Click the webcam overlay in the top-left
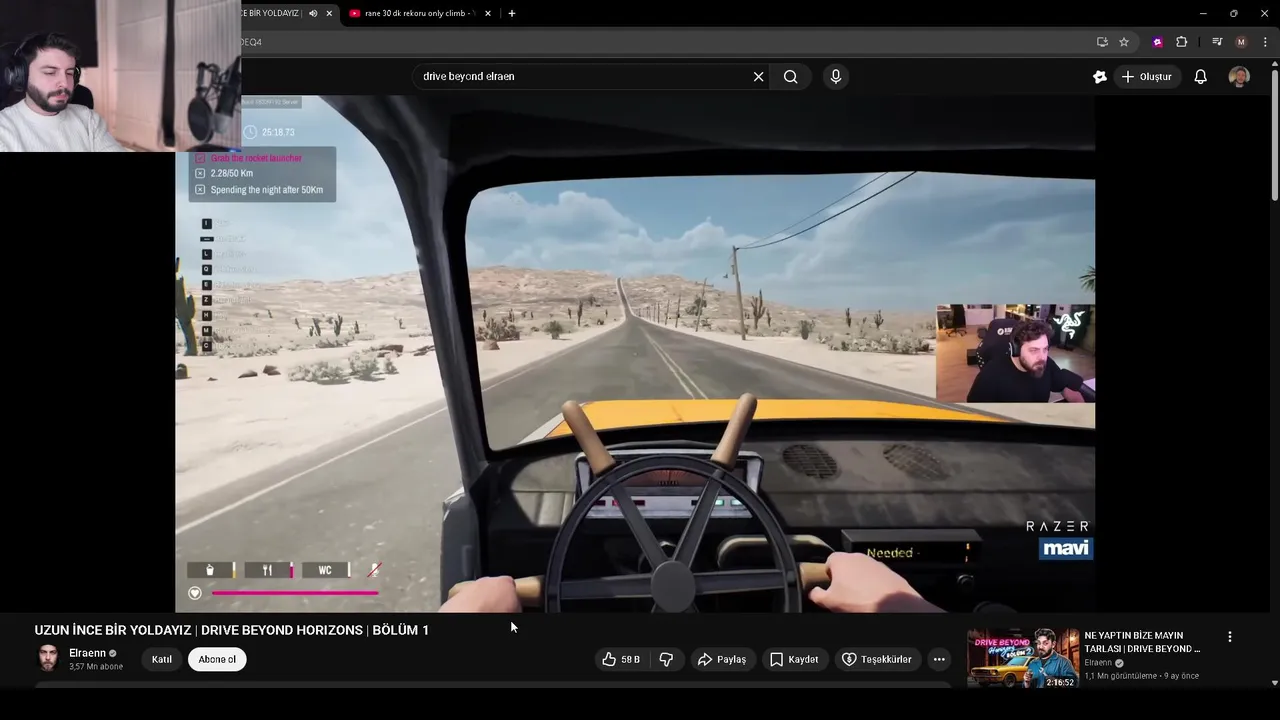Viewport: 1280px width, 720px height. 120,75
